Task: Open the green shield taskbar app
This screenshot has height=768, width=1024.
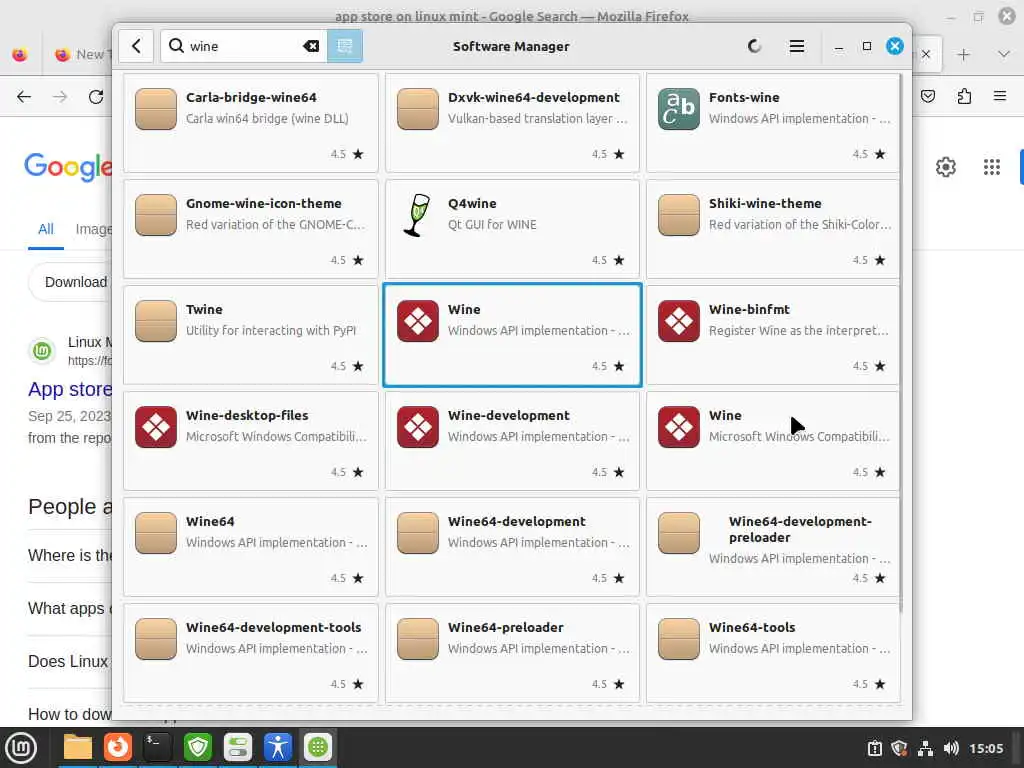Action: click(198, 747)
